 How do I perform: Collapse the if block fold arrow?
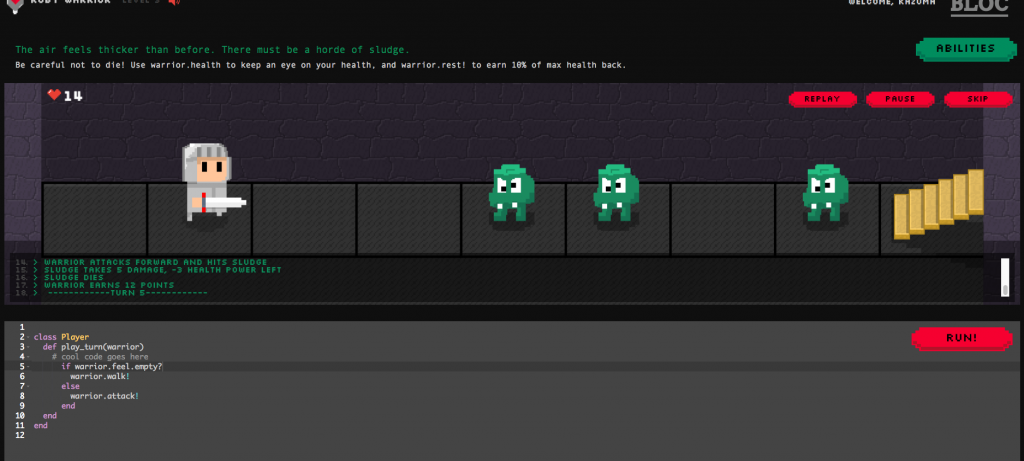[28, 367]
